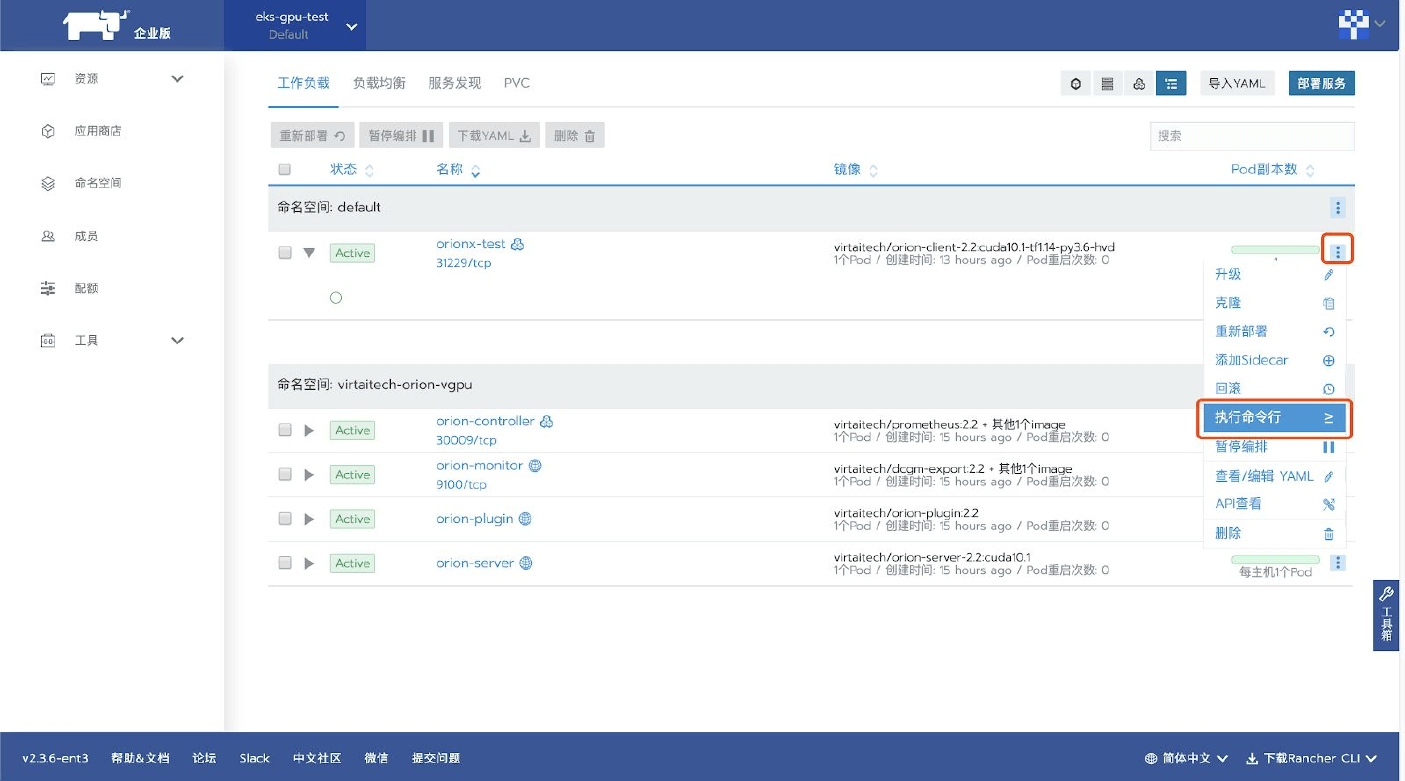Switch to the compact list view icon
Image resolution: width=1405 pixels, height=781 pixels.
pyautogui.click(x=1107, y=83)
